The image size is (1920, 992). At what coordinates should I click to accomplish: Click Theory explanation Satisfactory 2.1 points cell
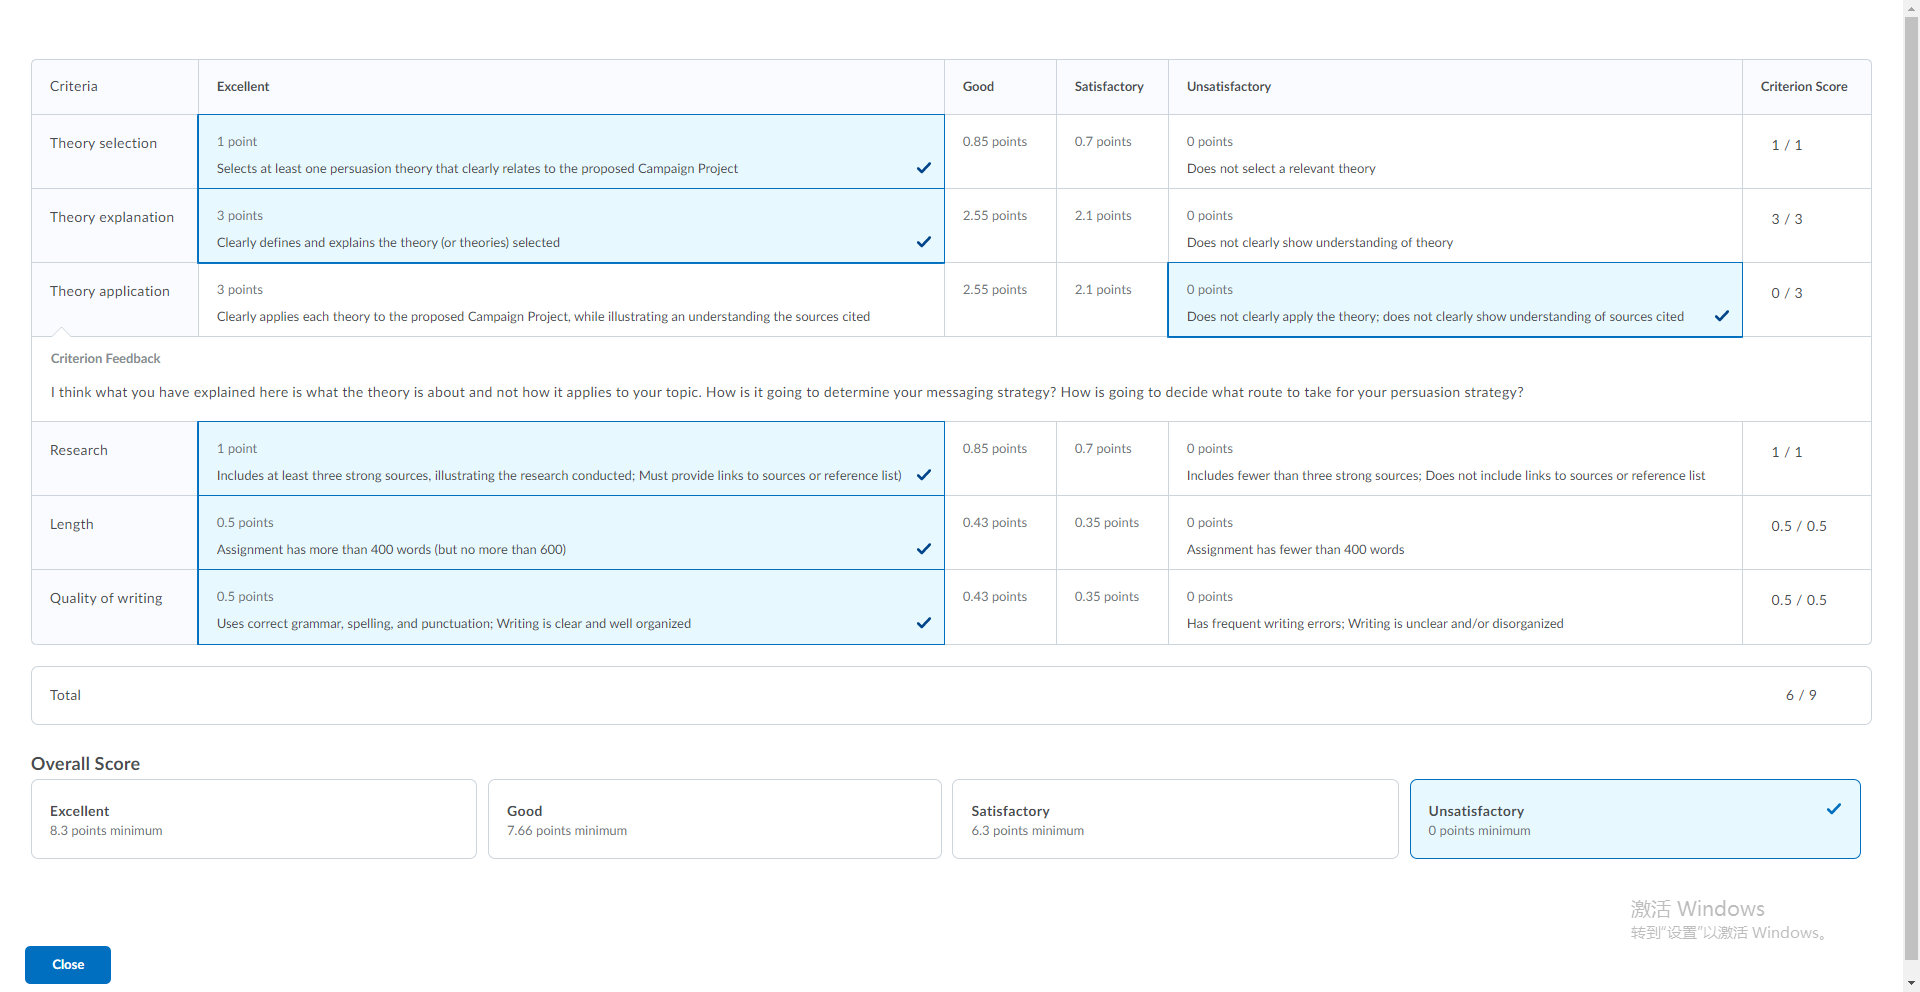[1112, 226]
